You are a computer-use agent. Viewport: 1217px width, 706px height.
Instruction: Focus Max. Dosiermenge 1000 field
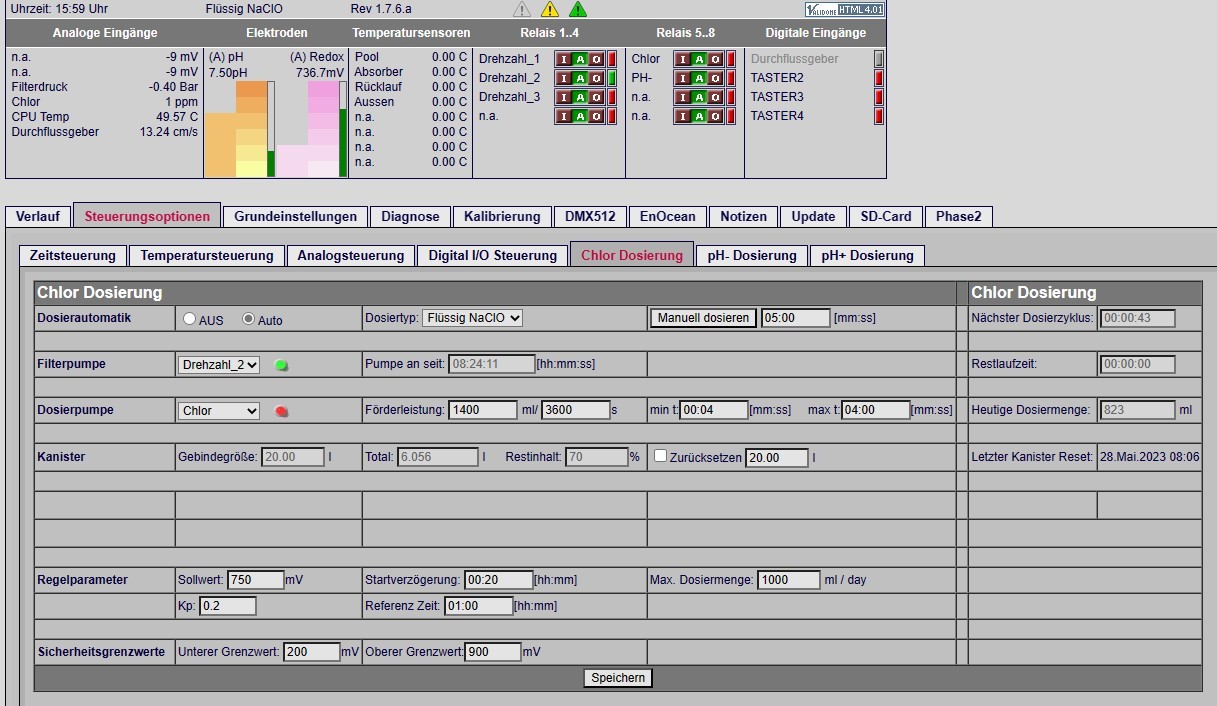[788, 580]
